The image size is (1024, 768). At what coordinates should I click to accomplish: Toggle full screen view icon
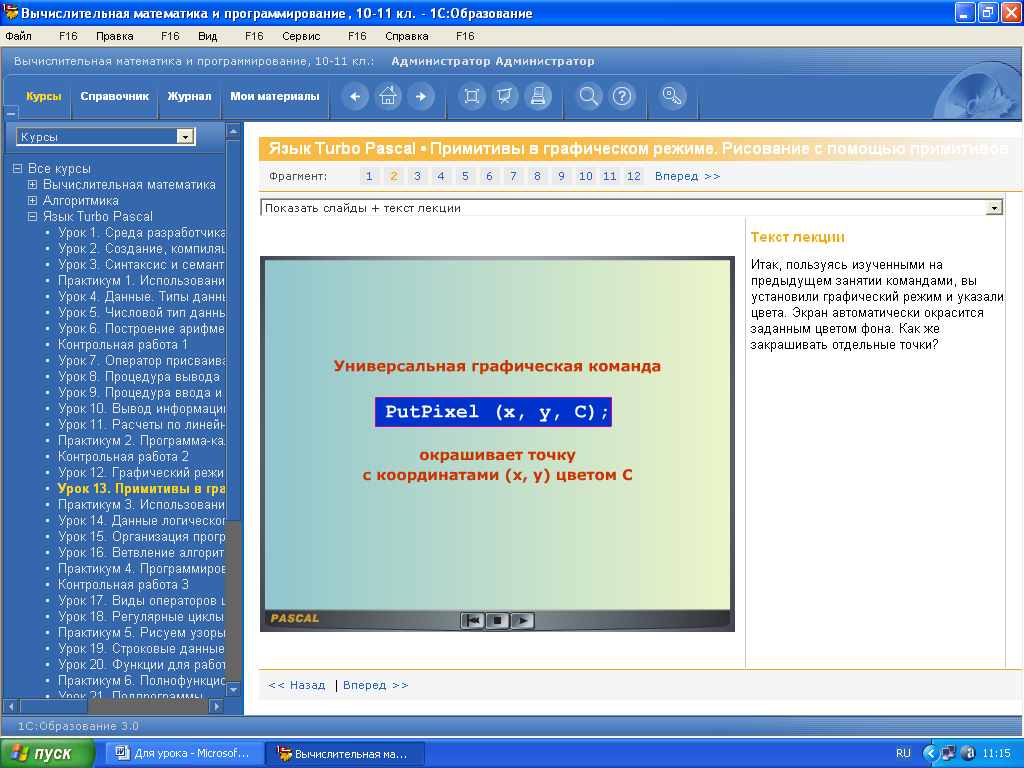(x=472, y=97)
